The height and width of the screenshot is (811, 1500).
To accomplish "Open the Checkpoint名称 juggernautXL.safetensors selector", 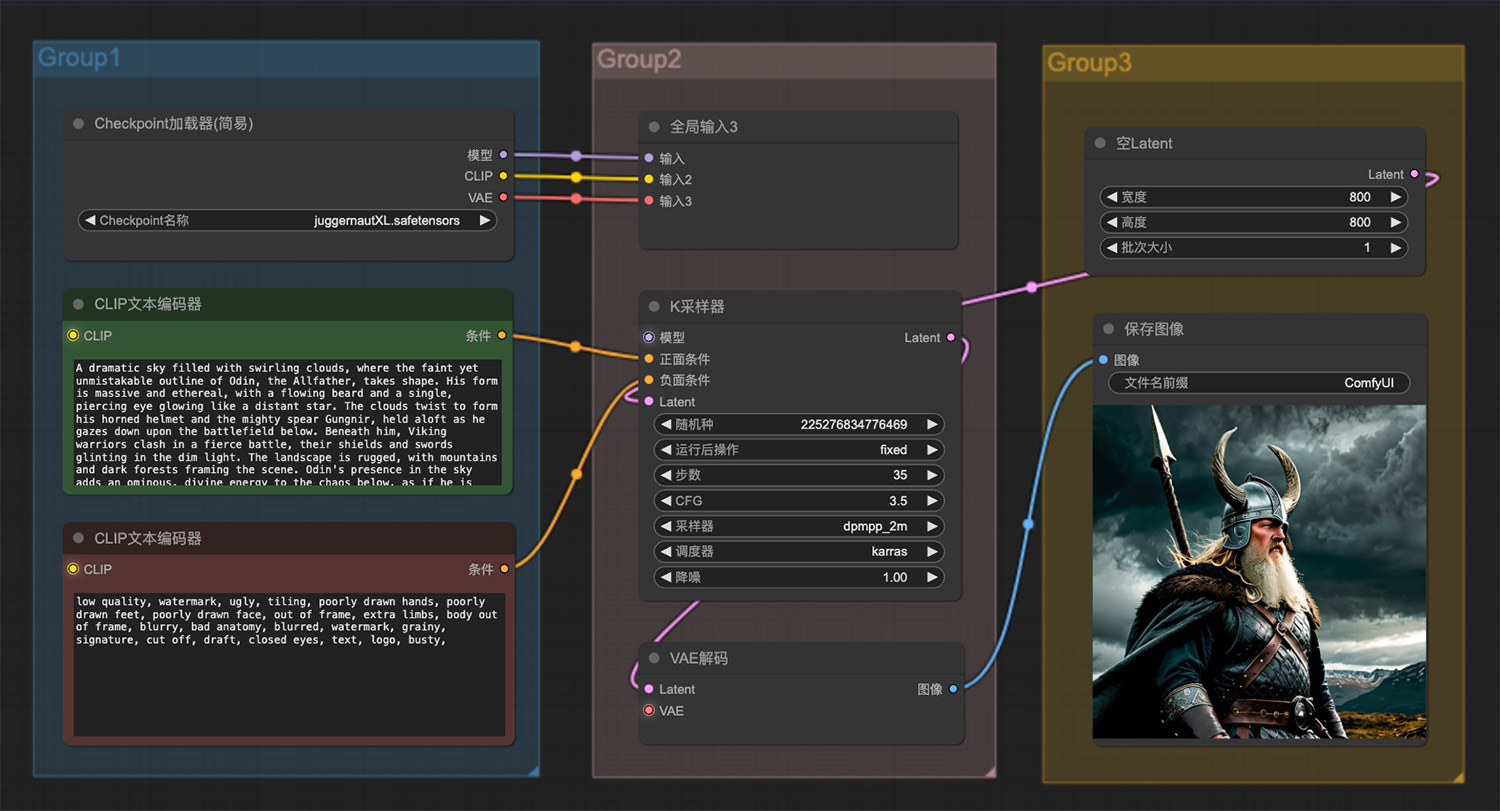I will point(287,220).
